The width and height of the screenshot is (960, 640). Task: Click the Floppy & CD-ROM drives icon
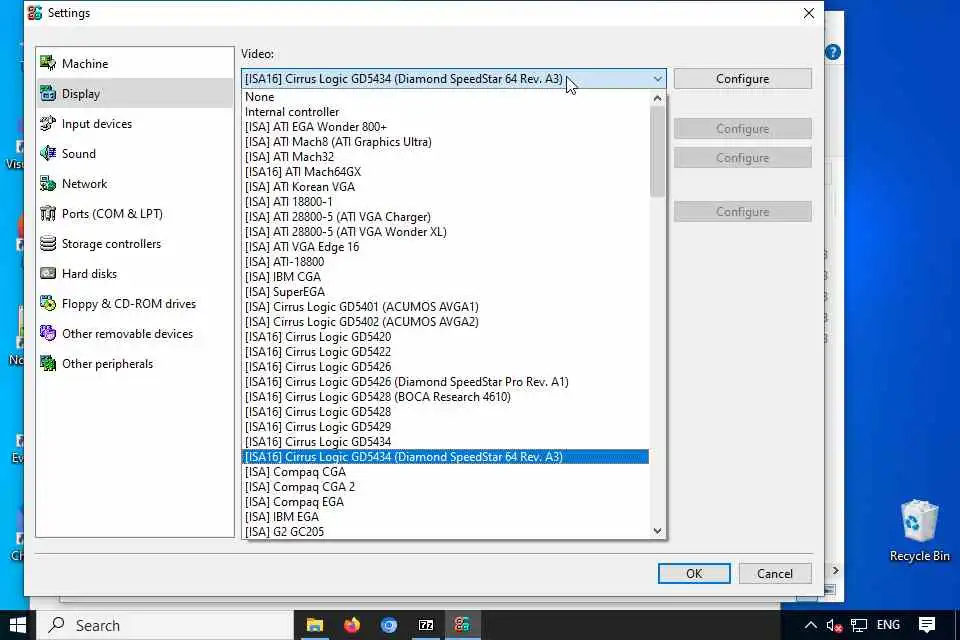click(x=48, y=303)
